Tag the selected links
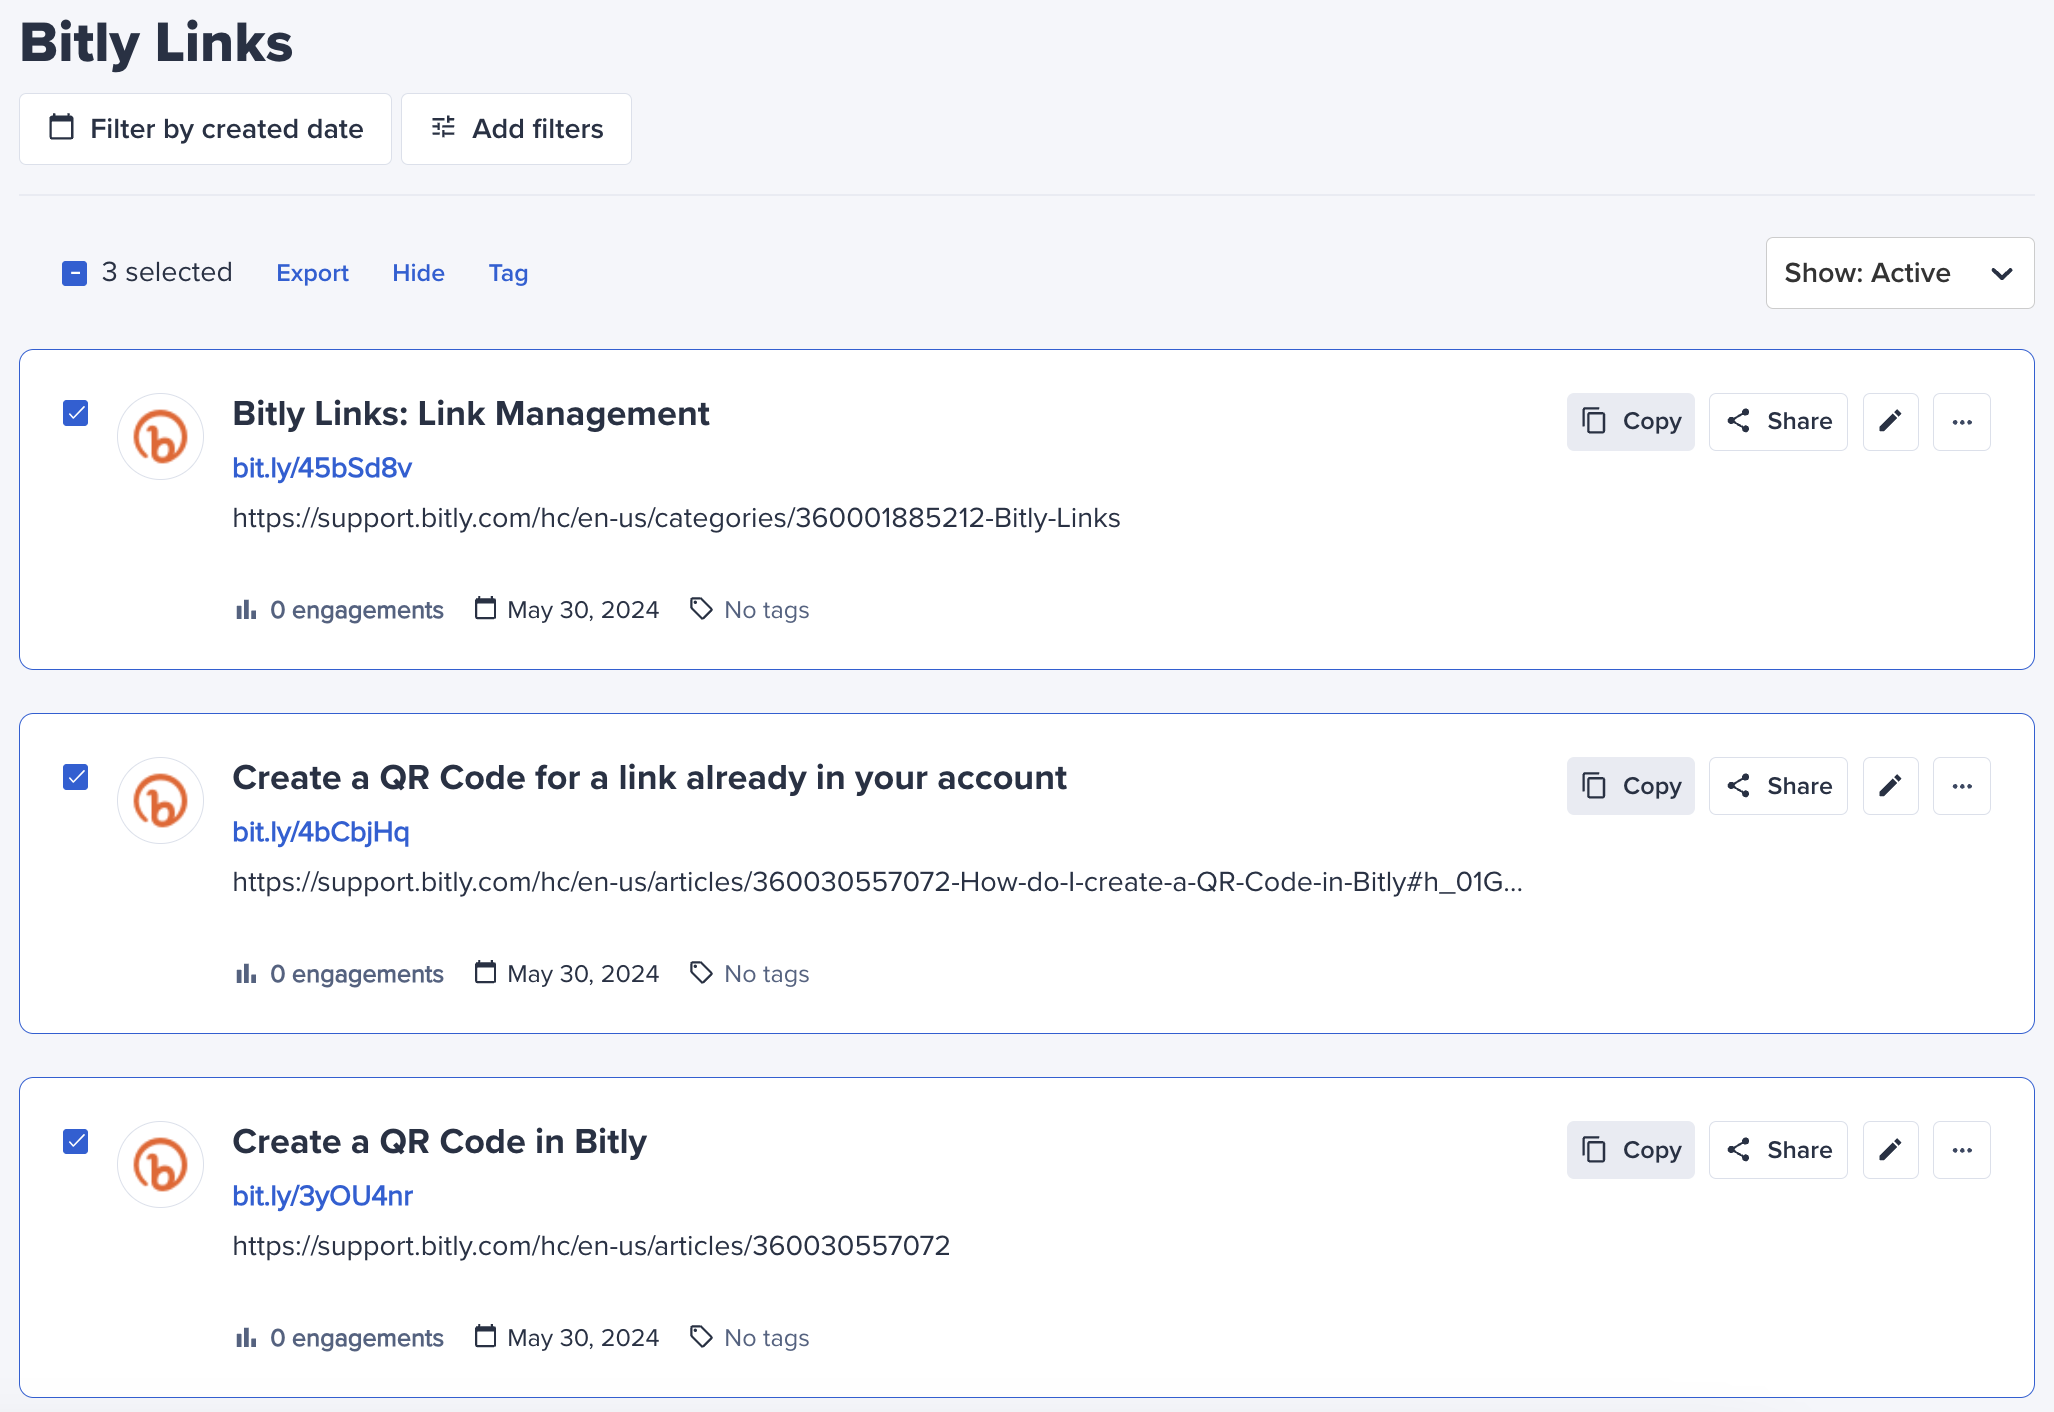Viewport: 2054px width, 1412px height. click(x=508, y=273)
